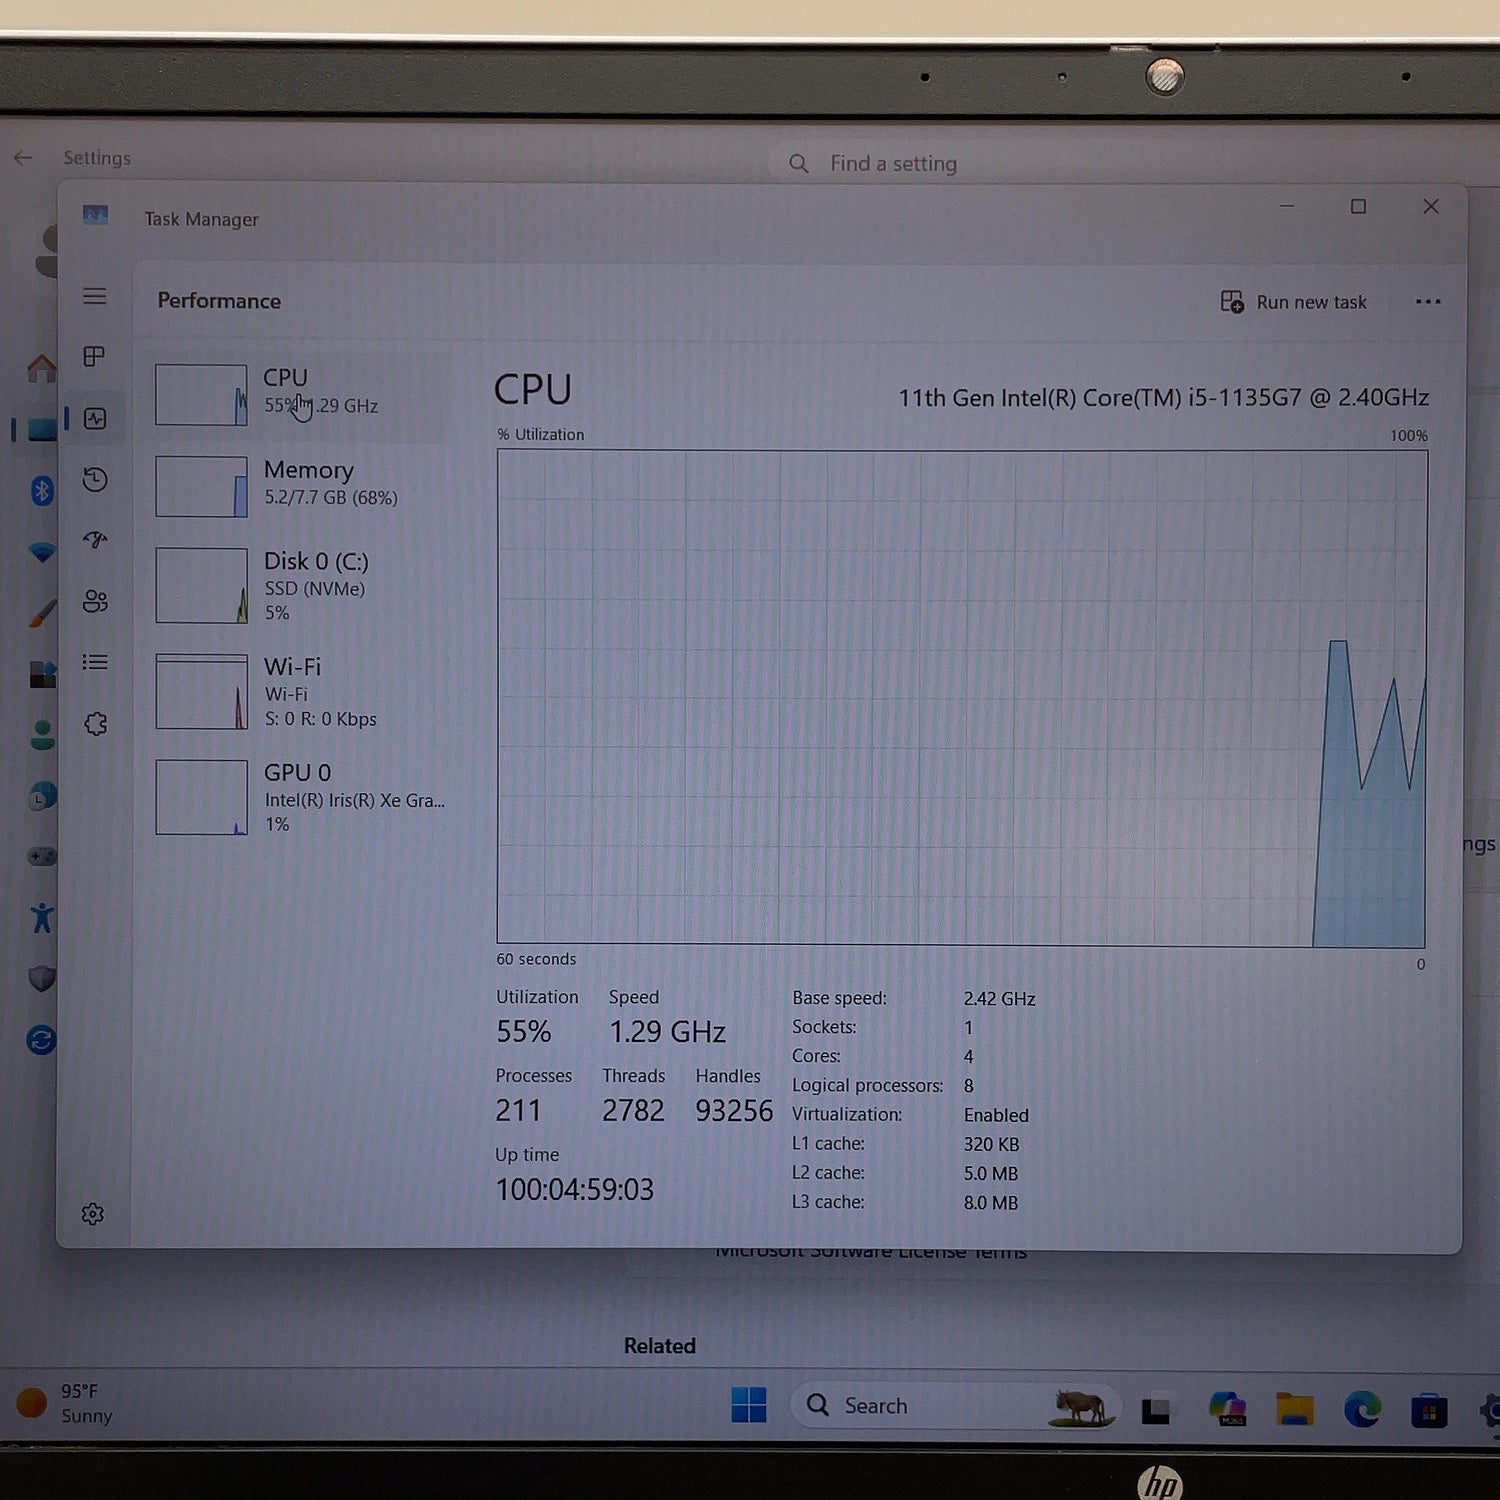Viewport: 1500px width, 1500px height.
Task: Open File Explorer from taskbar
Action: point(1294,1409)
